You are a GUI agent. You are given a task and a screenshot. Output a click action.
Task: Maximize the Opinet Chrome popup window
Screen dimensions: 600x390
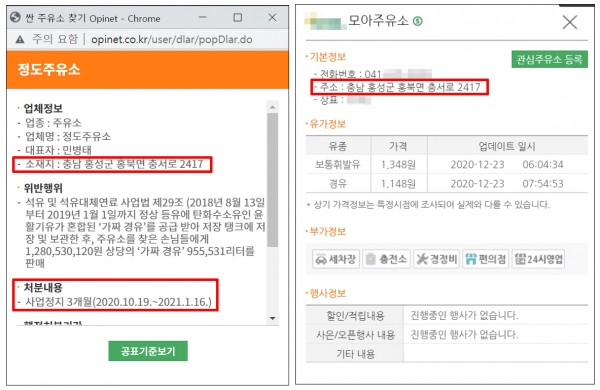(x=238, y=17)
